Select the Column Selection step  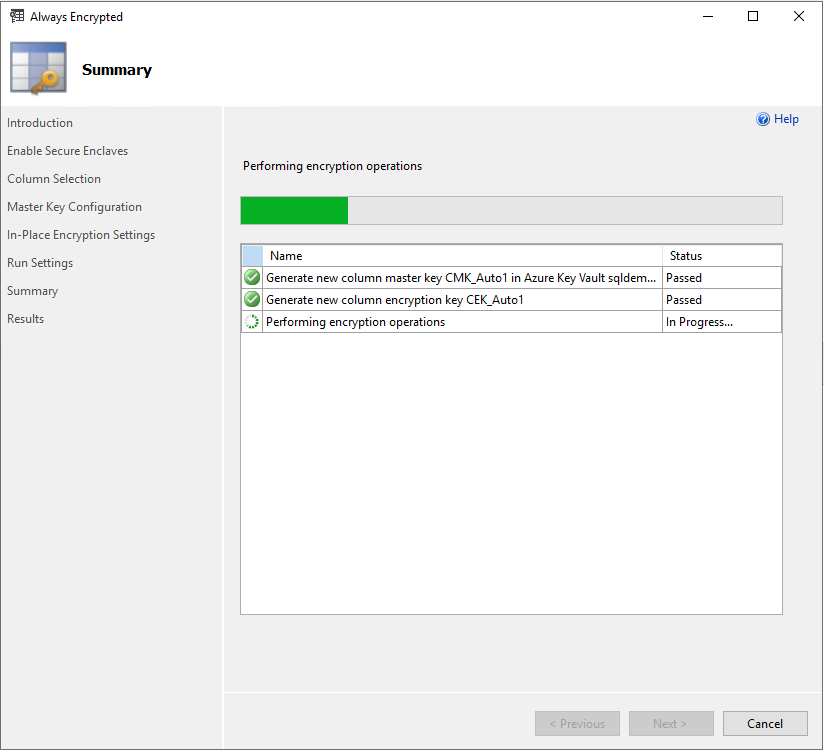54,179
